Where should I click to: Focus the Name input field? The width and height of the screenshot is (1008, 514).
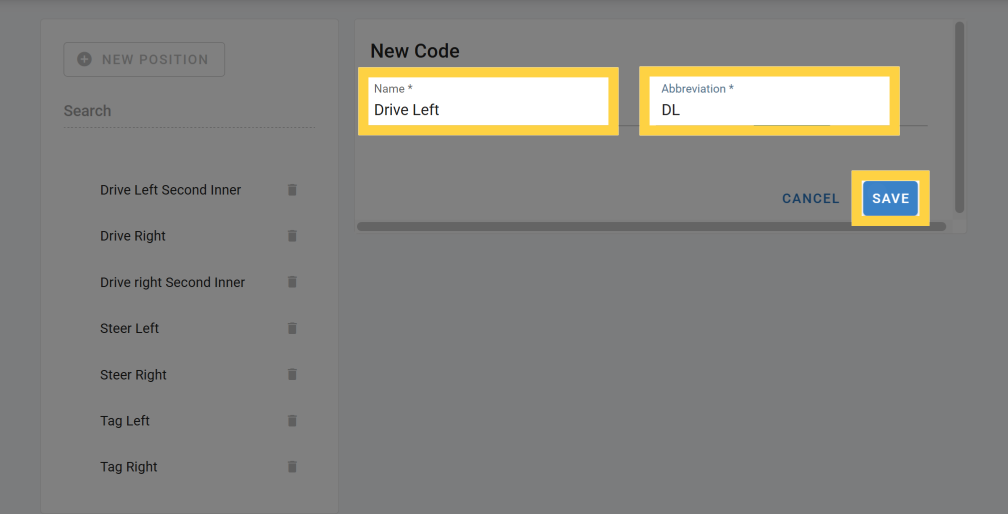coord(488,110)
